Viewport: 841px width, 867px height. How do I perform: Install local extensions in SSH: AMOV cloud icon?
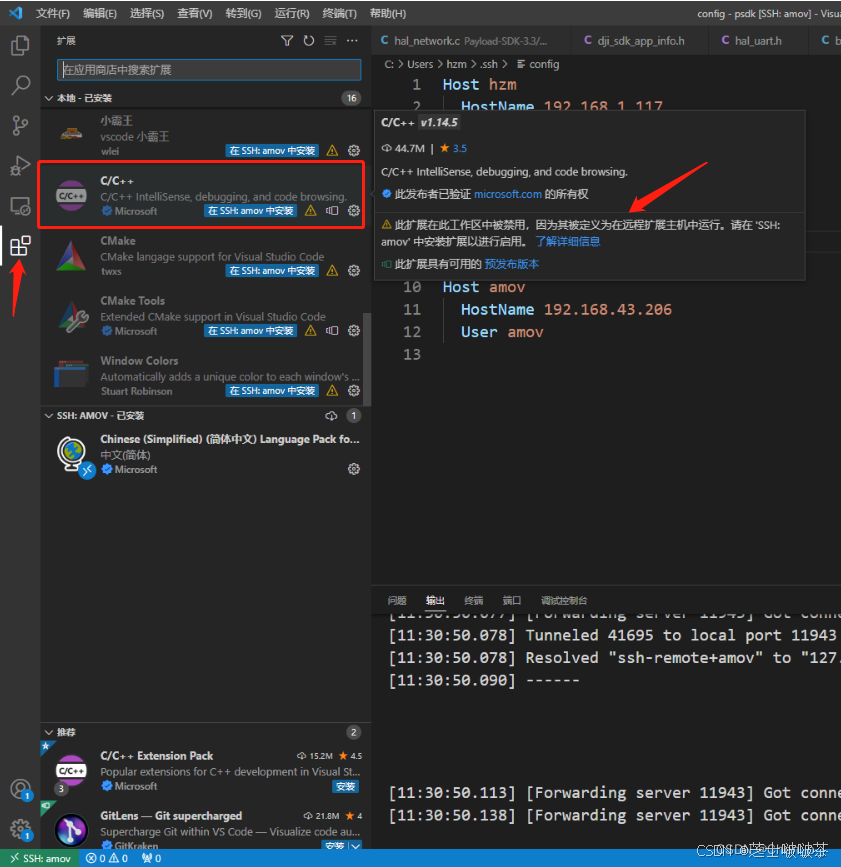(331, 416)
